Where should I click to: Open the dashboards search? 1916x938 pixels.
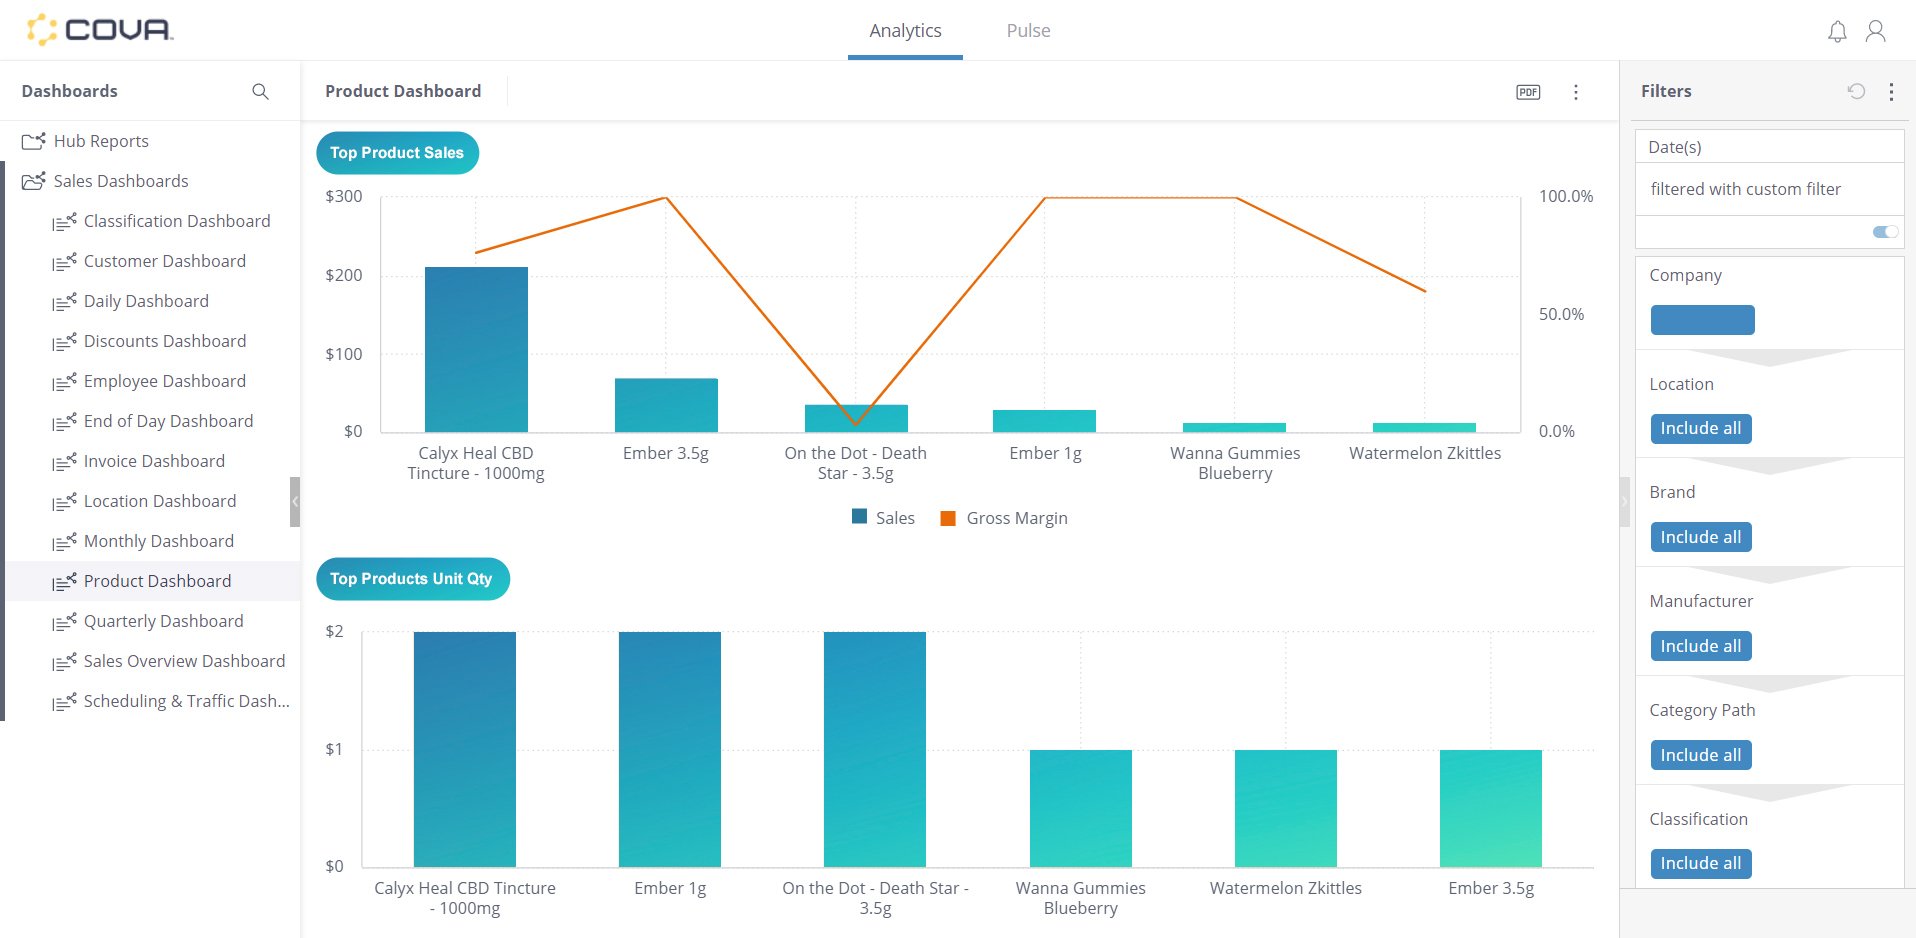pos(260,91)
